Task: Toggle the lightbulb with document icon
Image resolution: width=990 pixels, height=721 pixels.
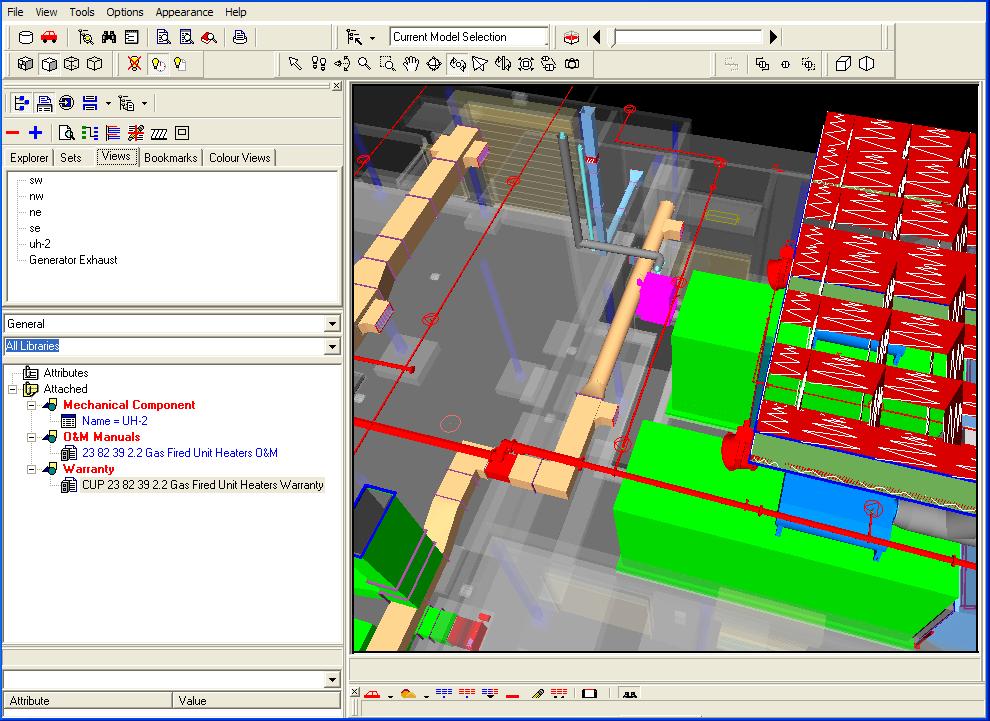Action: (180, 64)
